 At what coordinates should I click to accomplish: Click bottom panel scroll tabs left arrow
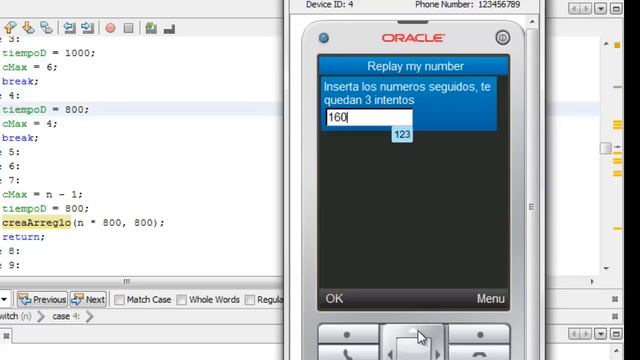tap(574, 333)
